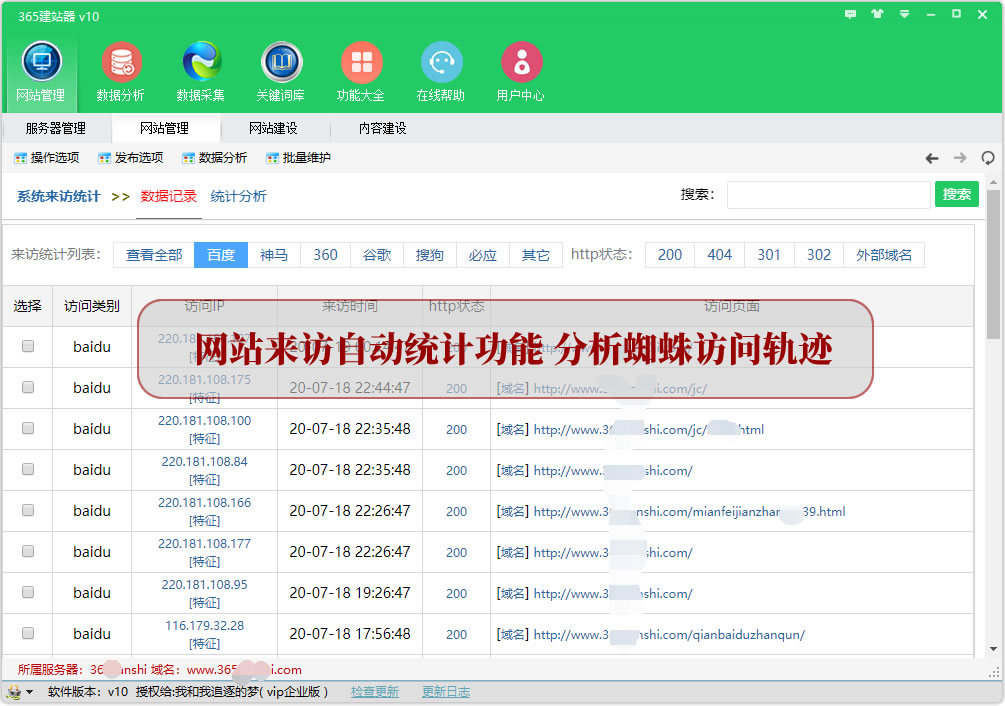Click the scrollbar down arrow
Image resolution: width=1005 pixels, height=706 pixels.
click(x=993, y=649)
